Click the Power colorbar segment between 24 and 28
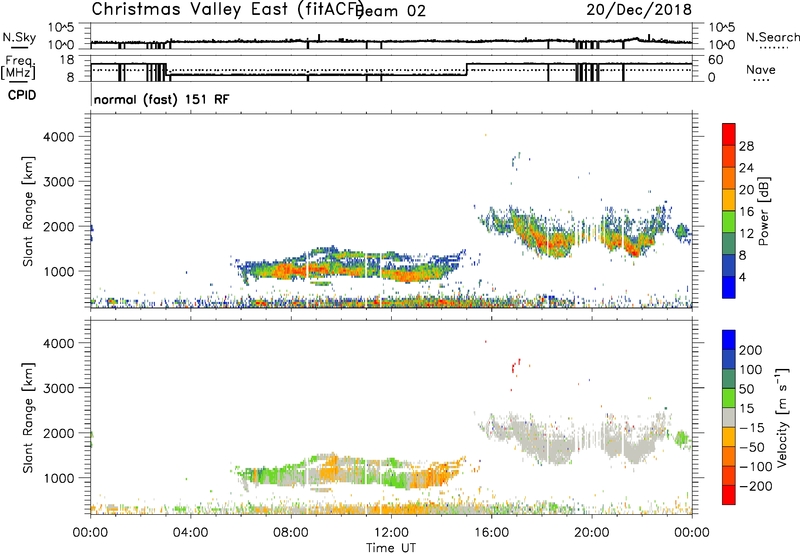Image resolution: width=800 pixels, height=554 pixels. tap(729, 156)
